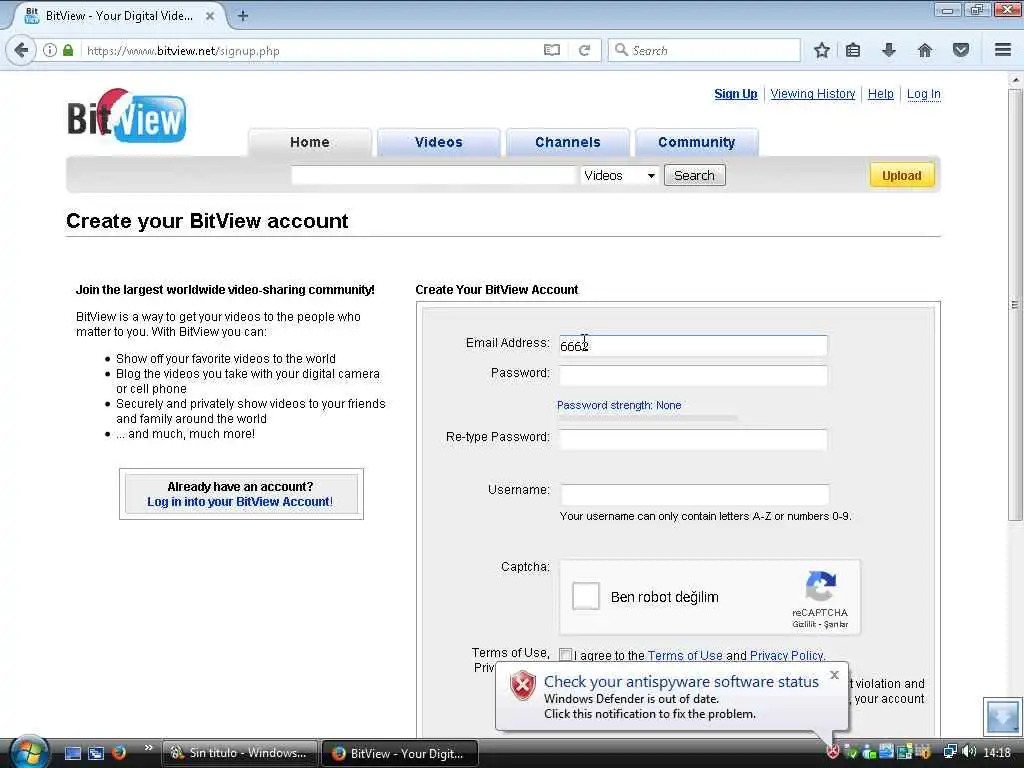
Task: Reload the current page
Action: point(584,50)
